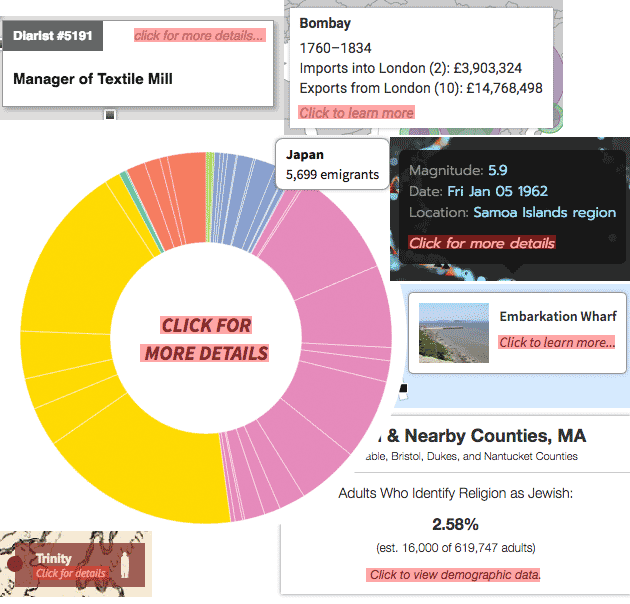This screenshot has width=630, height=604.
Task: Click the 2.58% Jewish adults statistic
Action: pos(455,524)
